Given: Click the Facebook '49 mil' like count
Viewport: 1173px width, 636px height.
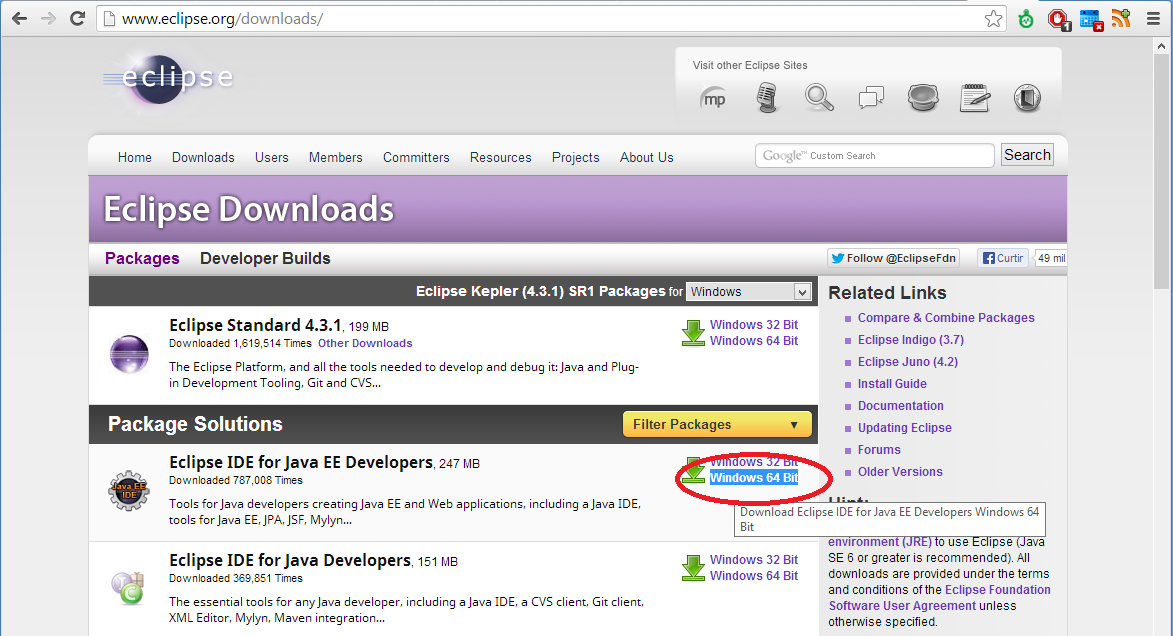Looking at the screenshot, I should [1050, 258].
